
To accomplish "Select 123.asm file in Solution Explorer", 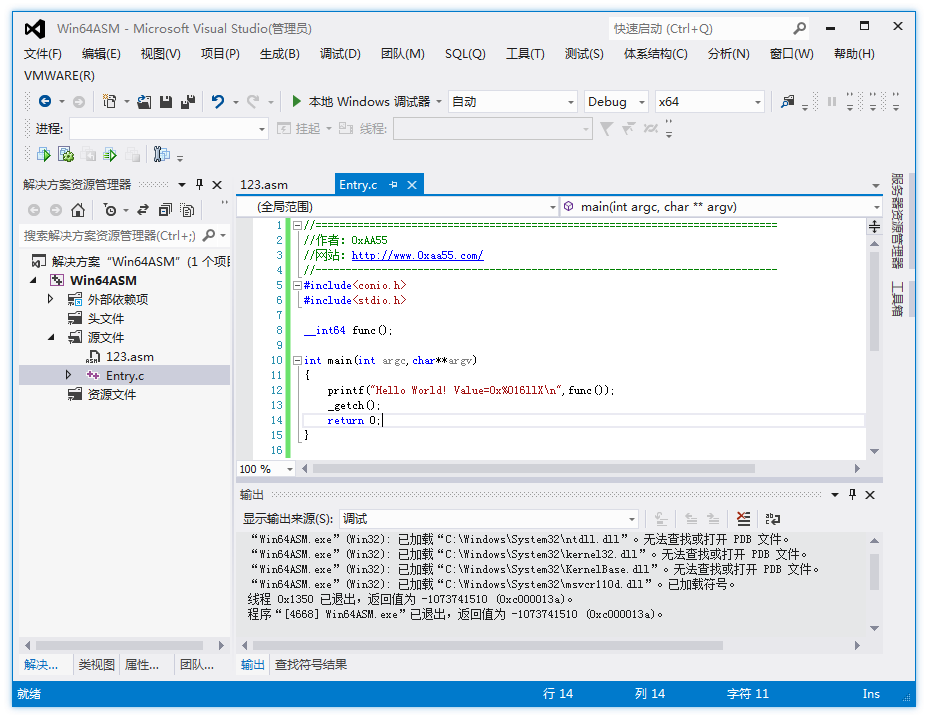I will tap(129, 357).
